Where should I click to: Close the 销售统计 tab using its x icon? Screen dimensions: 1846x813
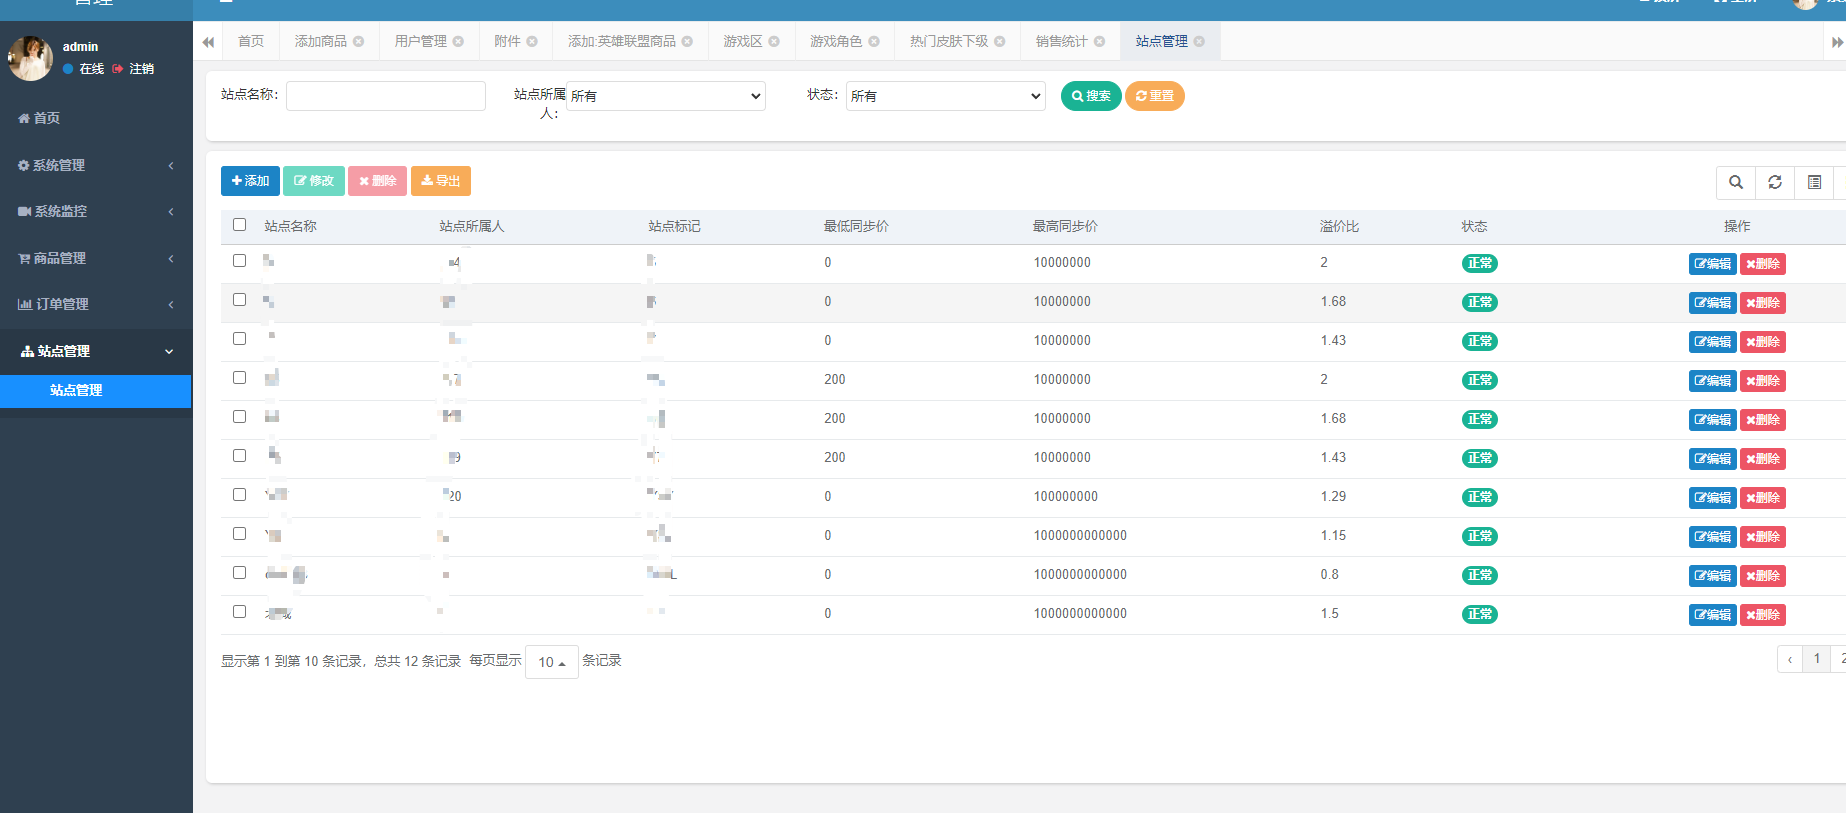tap(1099, 42)
